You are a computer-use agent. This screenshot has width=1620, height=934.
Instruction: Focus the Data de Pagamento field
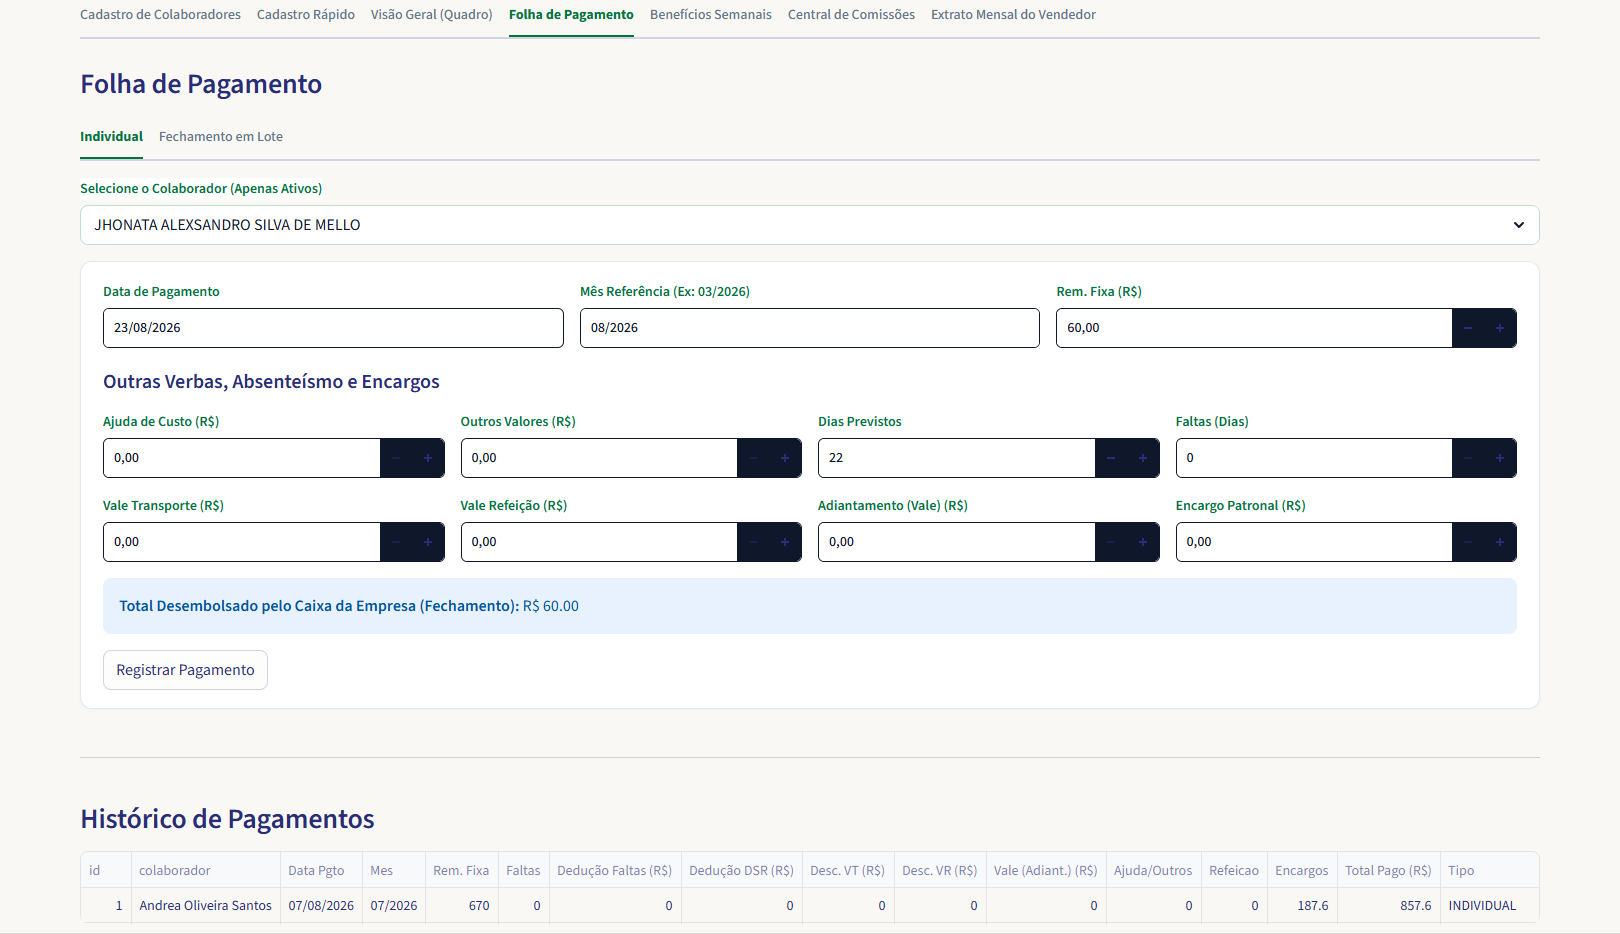click(x=333, y=328)
